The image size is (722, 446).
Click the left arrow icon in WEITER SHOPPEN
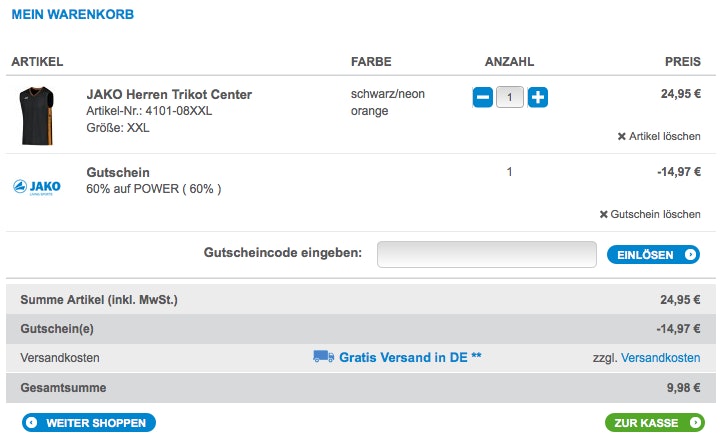(31, 423)
